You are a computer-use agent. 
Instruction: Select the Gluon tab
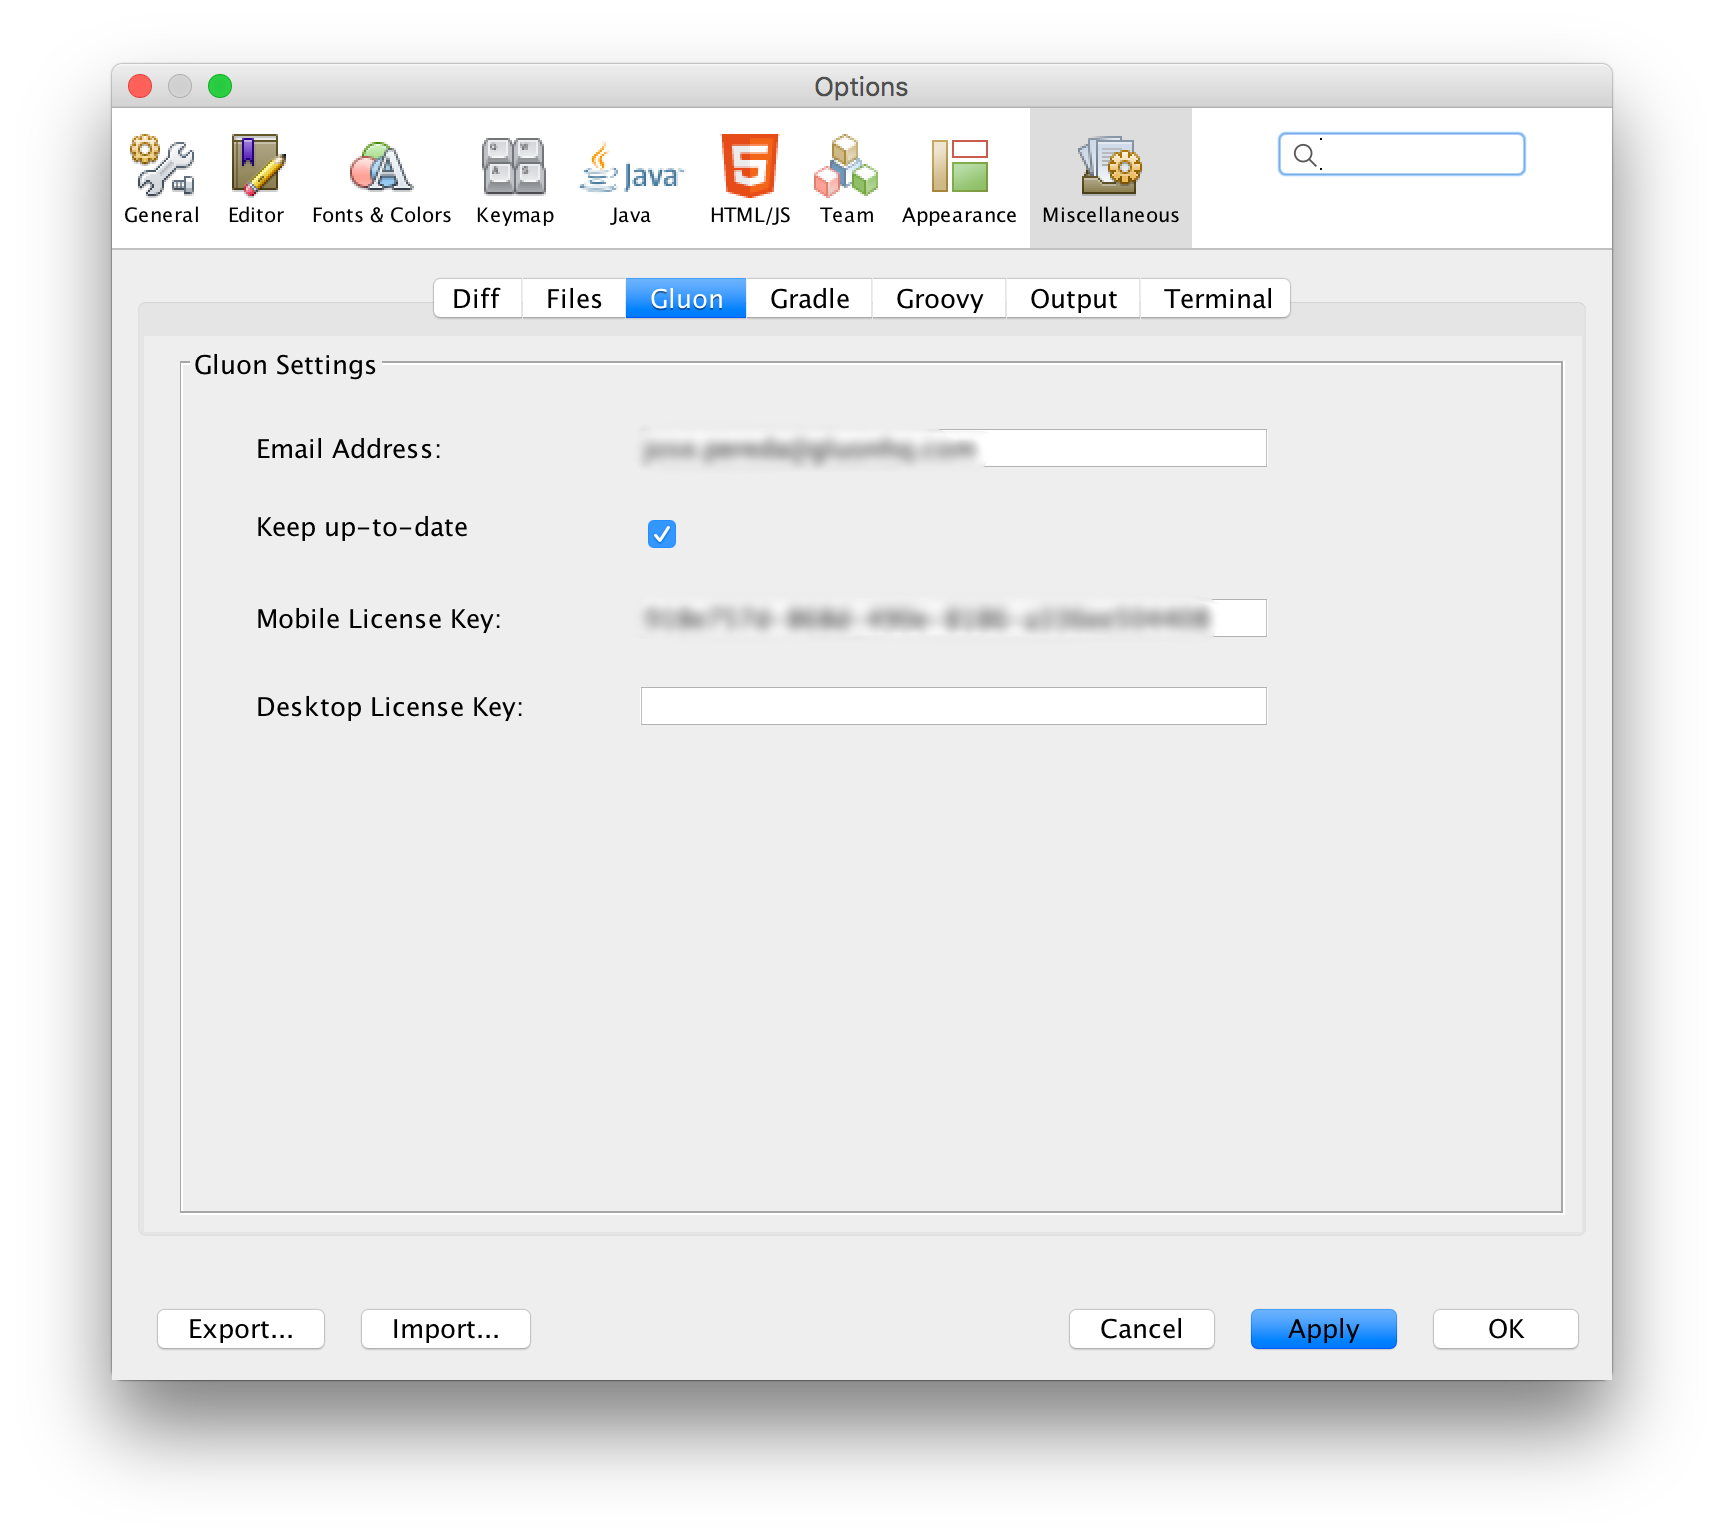coord(686,299)
